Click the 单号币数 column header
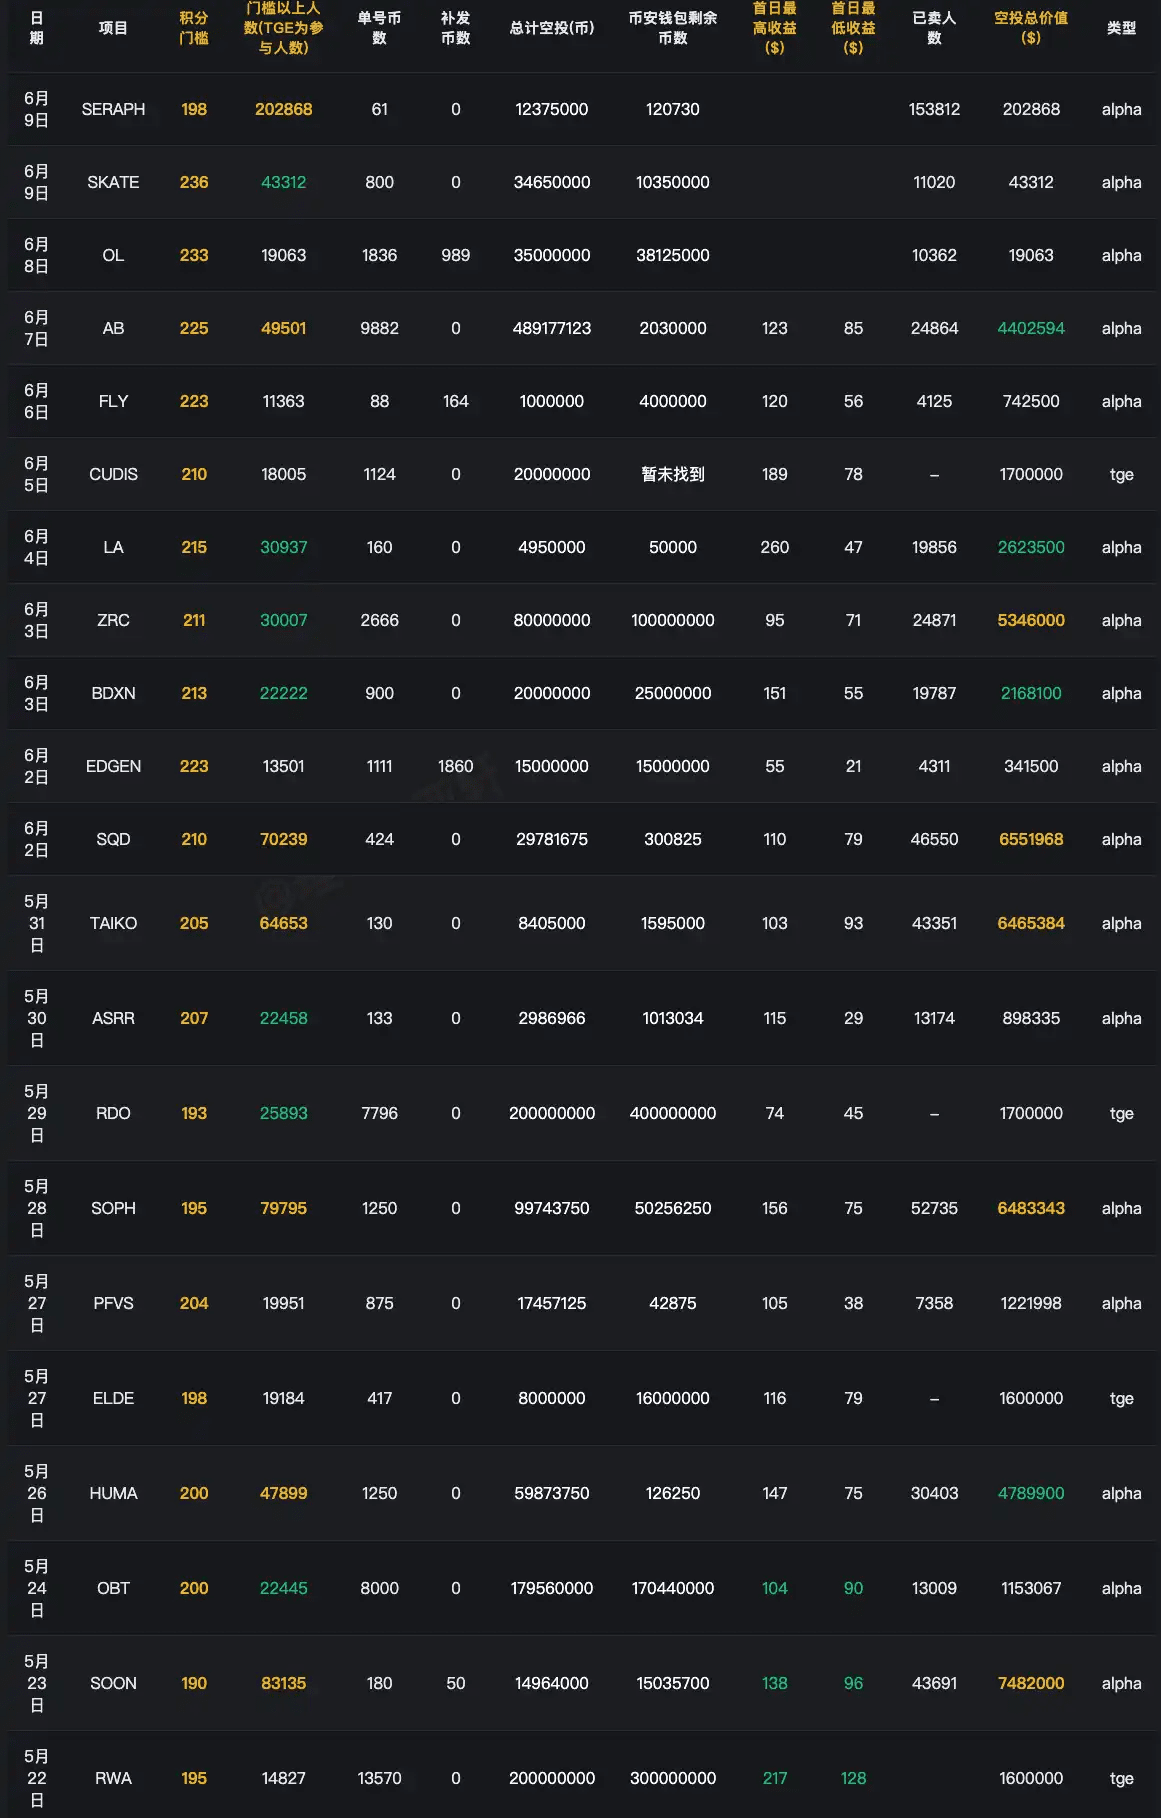This screenshot has height=1818, width=1161. [380, 28]
